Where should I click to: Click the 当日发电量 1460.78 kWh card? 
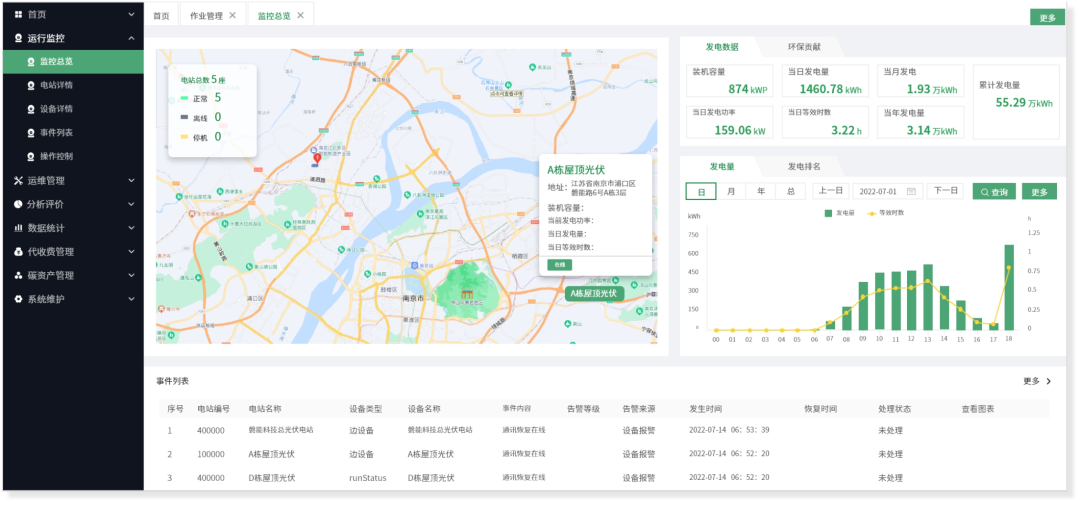point(825,81)
